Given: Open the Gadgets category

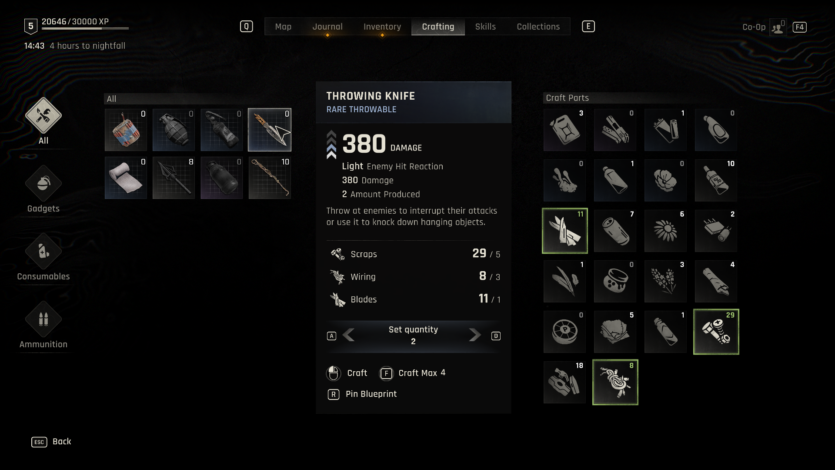Looking at the screenshot, I should click(x=43, y=184).
